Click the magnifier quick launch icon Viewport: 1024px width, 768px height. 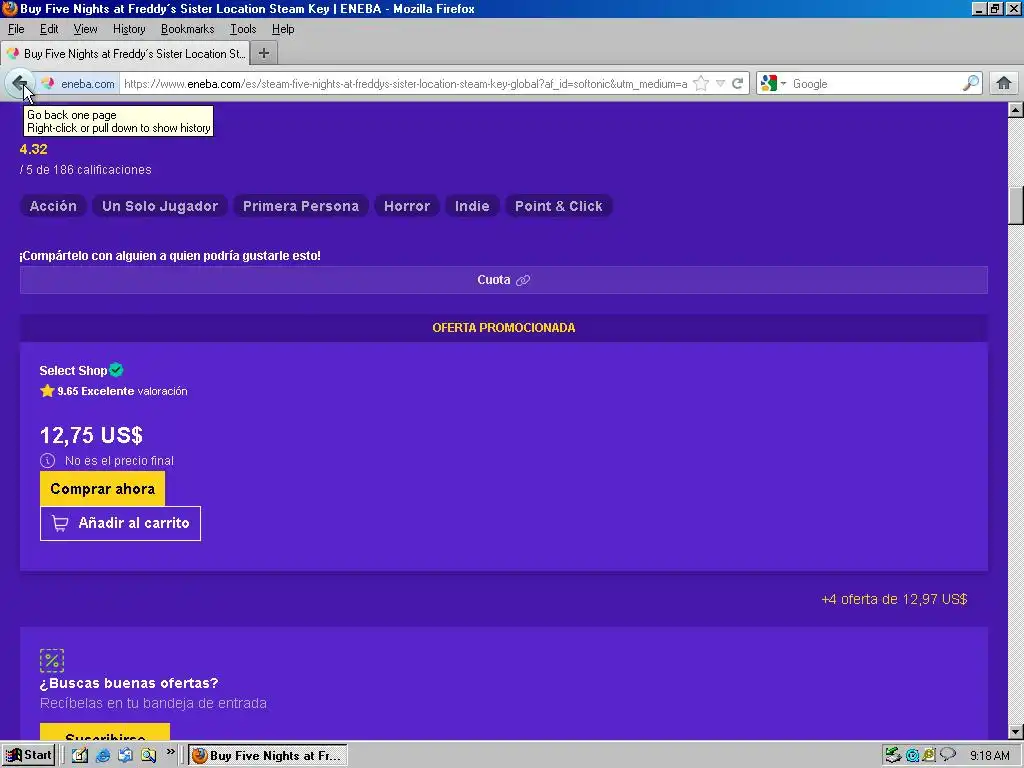[148, 755]
